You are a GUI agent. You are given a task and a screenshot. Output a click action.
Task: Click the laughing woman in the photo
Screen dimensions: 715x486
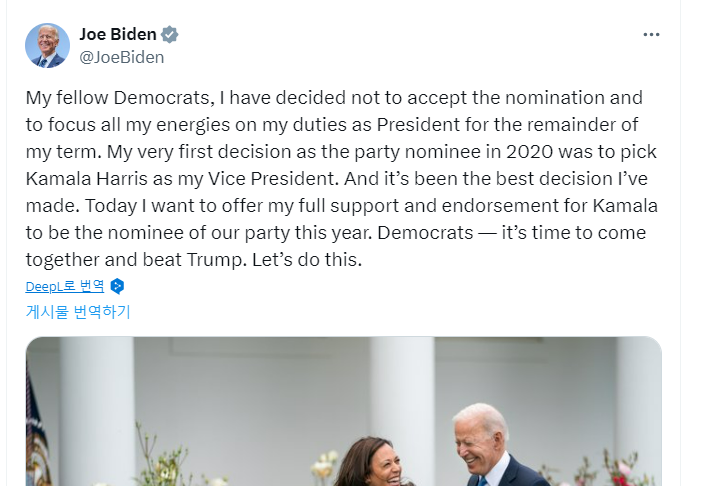[x=365, y=463]
